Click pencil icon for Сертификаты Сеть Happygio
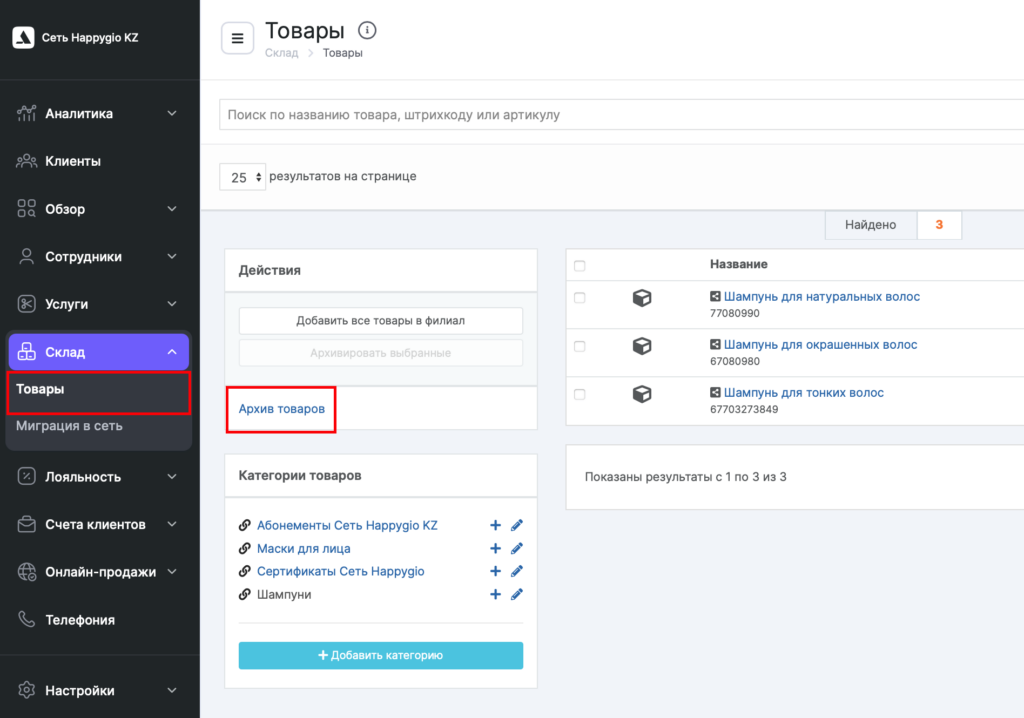The height and width of the screenshot is (718, 1024). [x=517, y=571]
